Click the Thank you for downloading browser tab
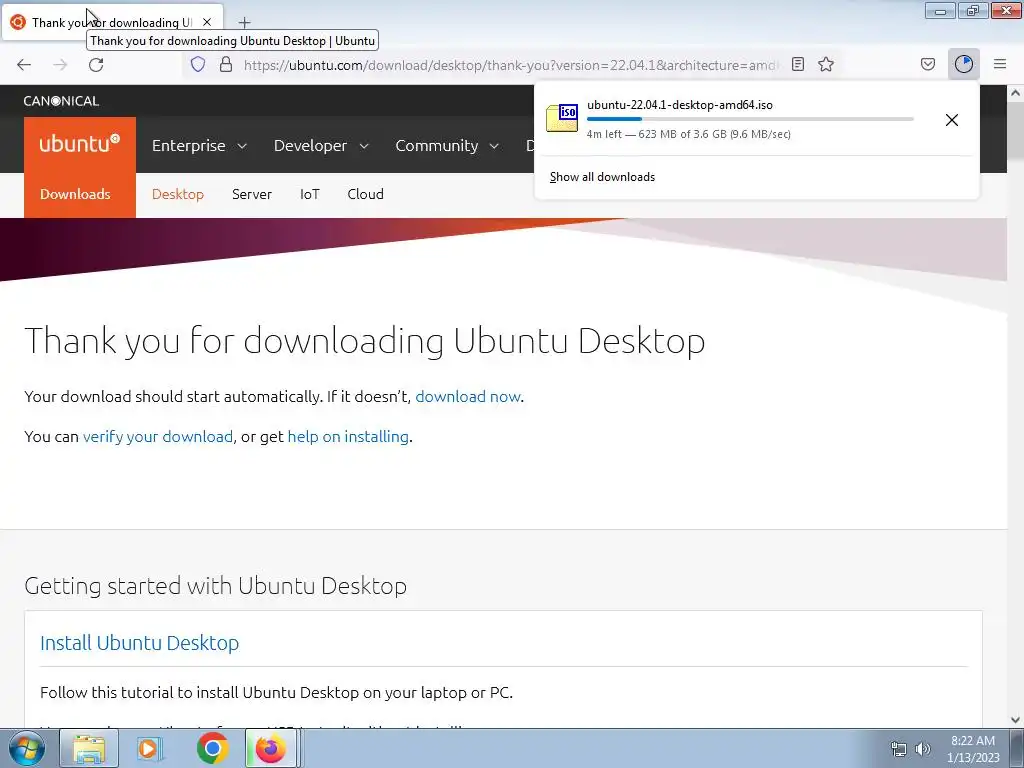 pyautogui.click(x=112, y=22)
